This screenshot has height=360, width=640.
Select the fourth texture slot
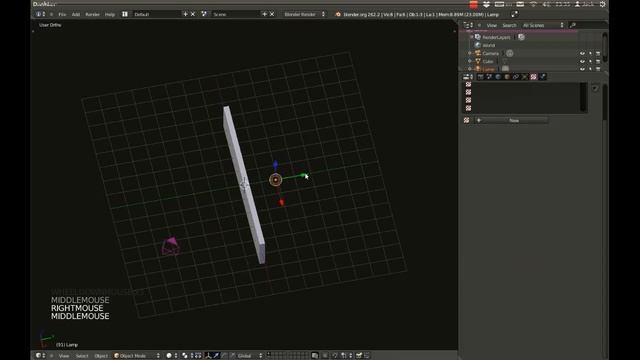(x=523, y=108)
